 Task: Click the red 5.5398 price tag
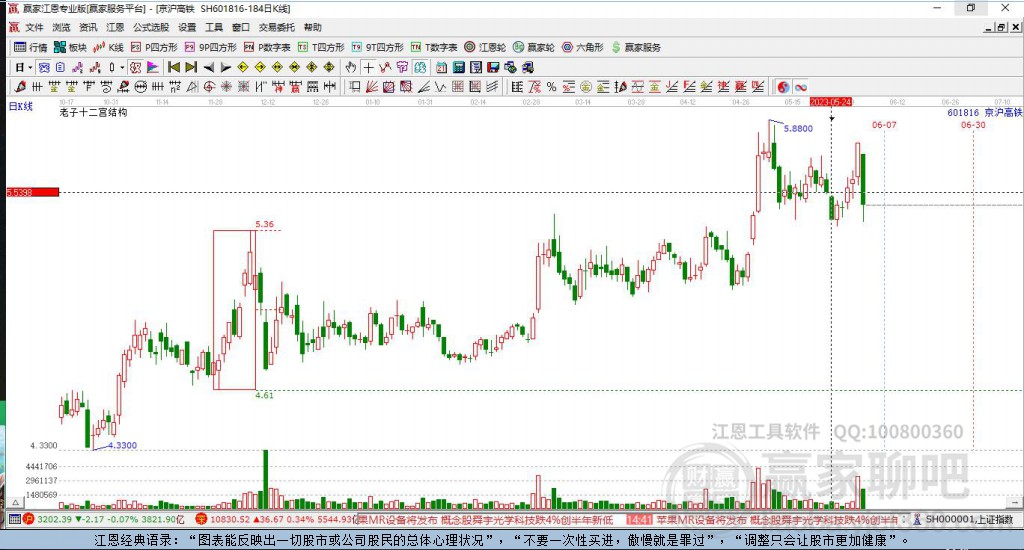33,192
